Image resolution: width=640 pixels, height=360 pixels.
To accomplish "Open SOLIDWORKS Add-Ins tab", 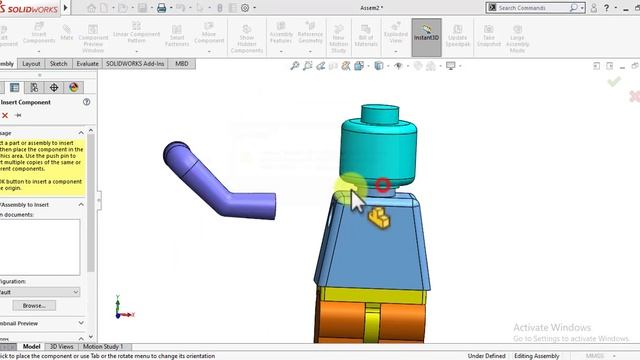I will click(x=135, y=64).
